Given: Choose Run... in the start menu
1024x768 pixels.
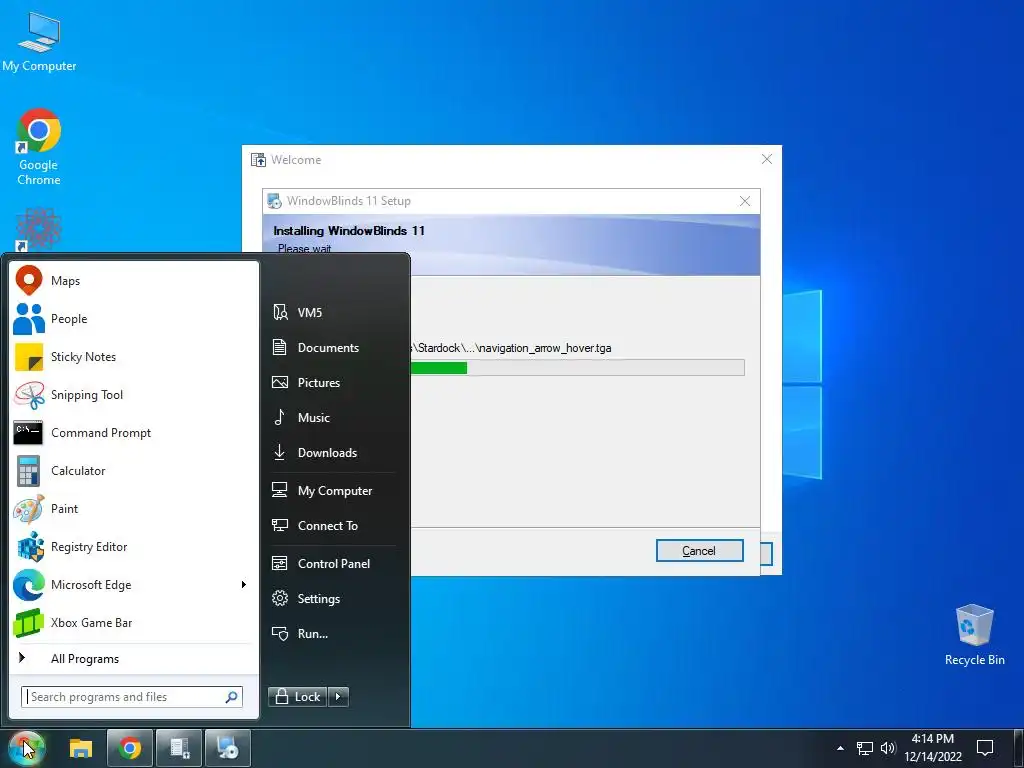Looking at the screenshot, I should [332, 633].
